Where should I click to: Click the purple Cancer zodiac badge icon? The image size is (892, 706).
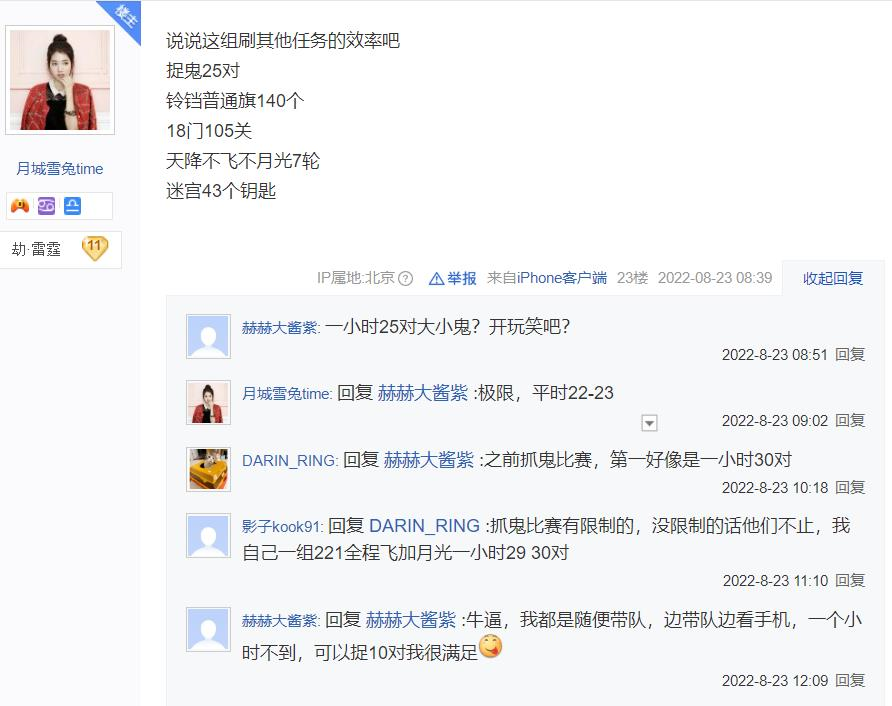click(x=46, y=205)
